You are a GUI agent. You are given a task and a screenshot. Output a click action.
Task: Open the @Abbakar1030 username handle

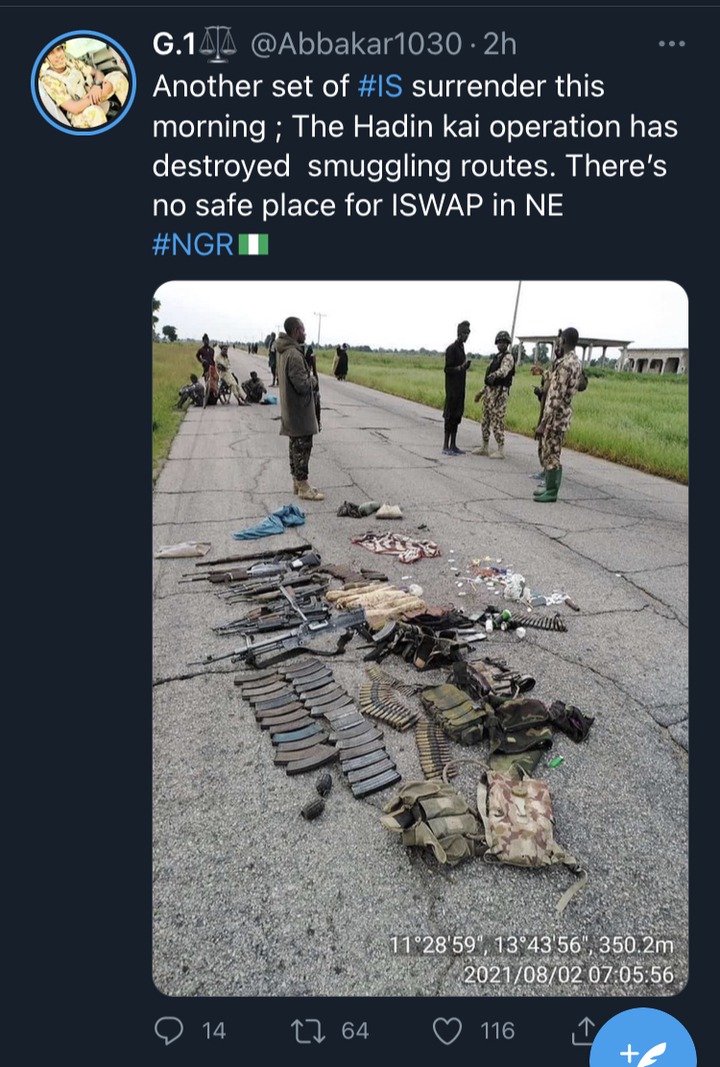click(x=357, y=45)
